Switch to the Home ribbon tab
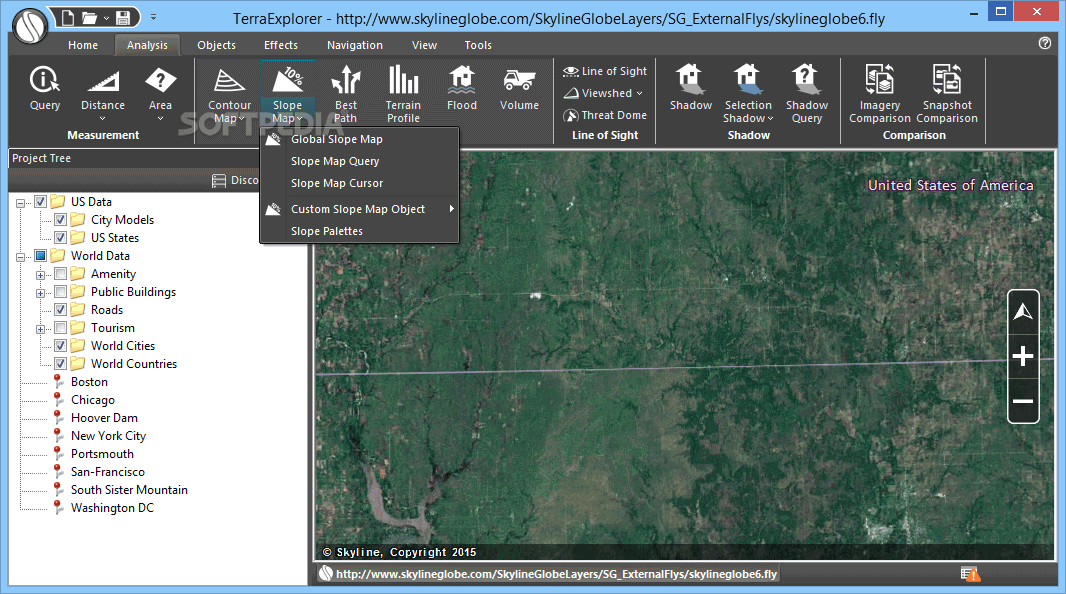Image resolution: width=1066 pixels, height=594 pixels. (x=83, y=45)
